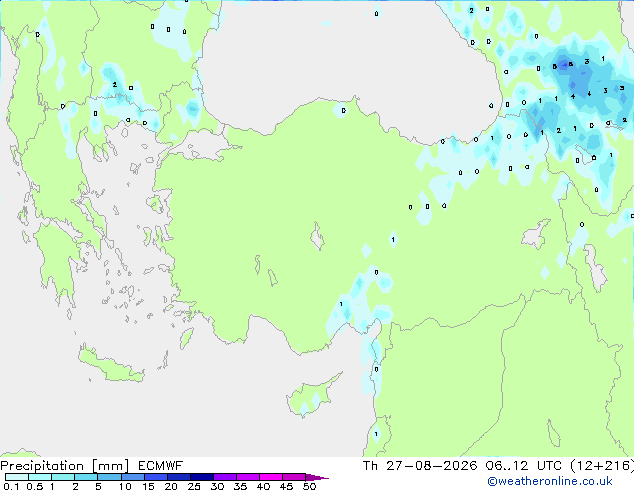Pick the 10–15 mm legend color swatch
Image resolution: width=634 pixels, height=490 pixels.
click(132, 477)
